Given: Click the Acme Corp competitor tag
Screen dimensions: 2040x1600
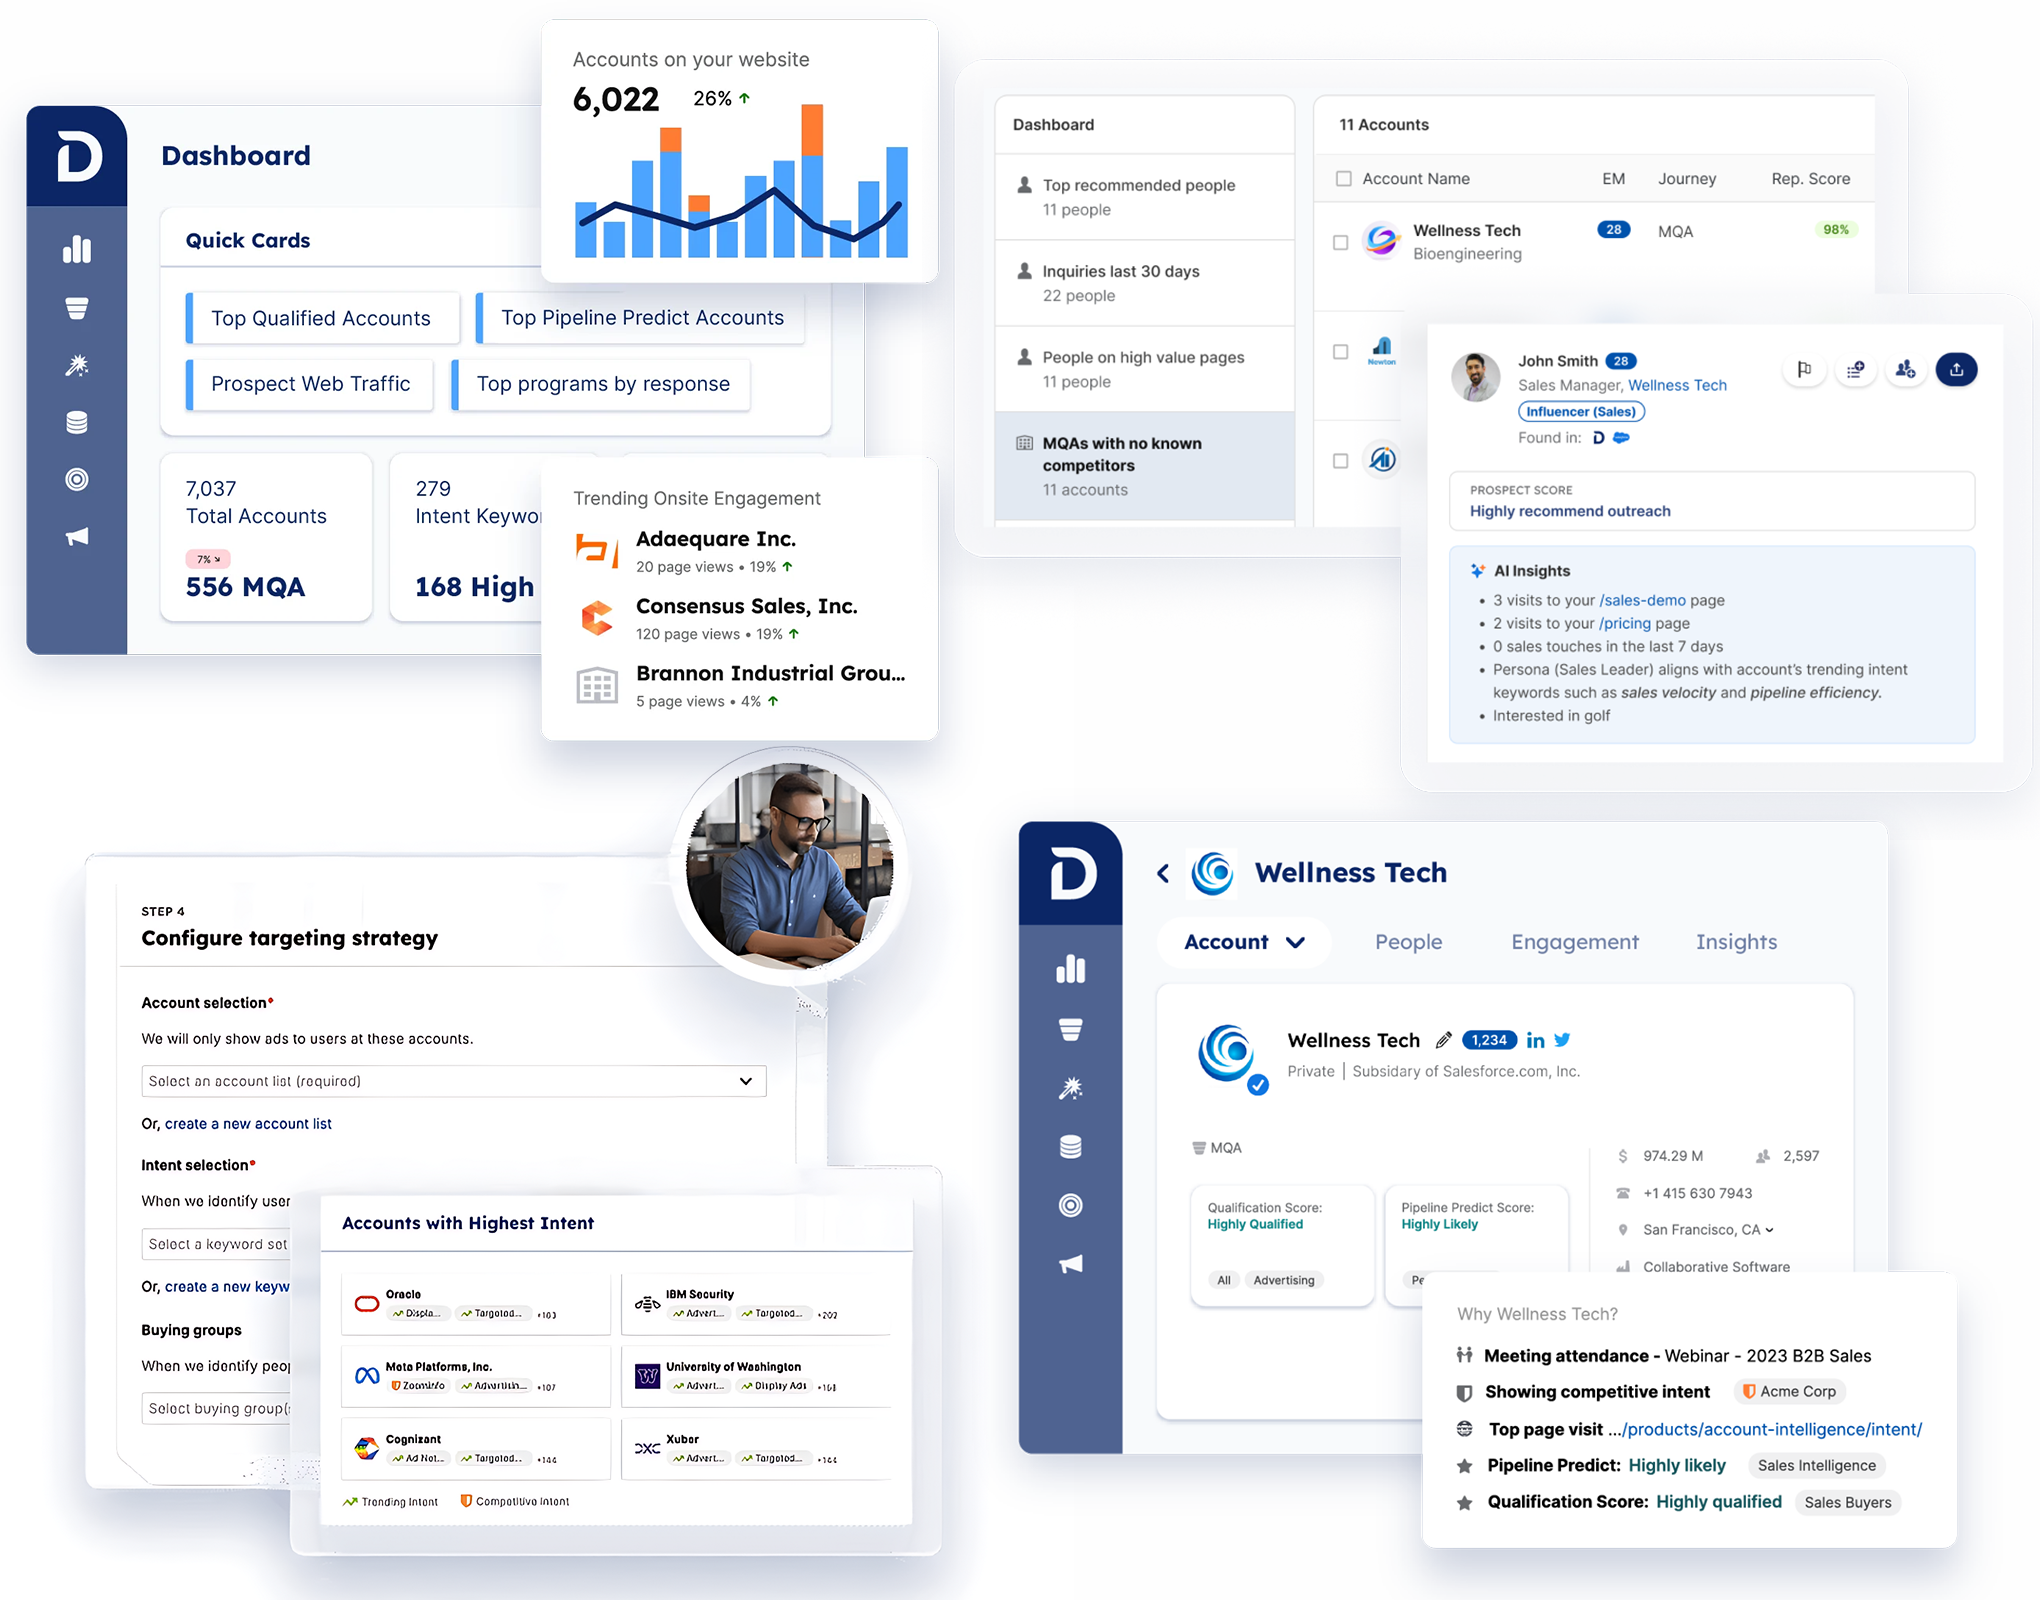Looking at the screenshot, I should pyautogui.click(x=1790, y=1392).
